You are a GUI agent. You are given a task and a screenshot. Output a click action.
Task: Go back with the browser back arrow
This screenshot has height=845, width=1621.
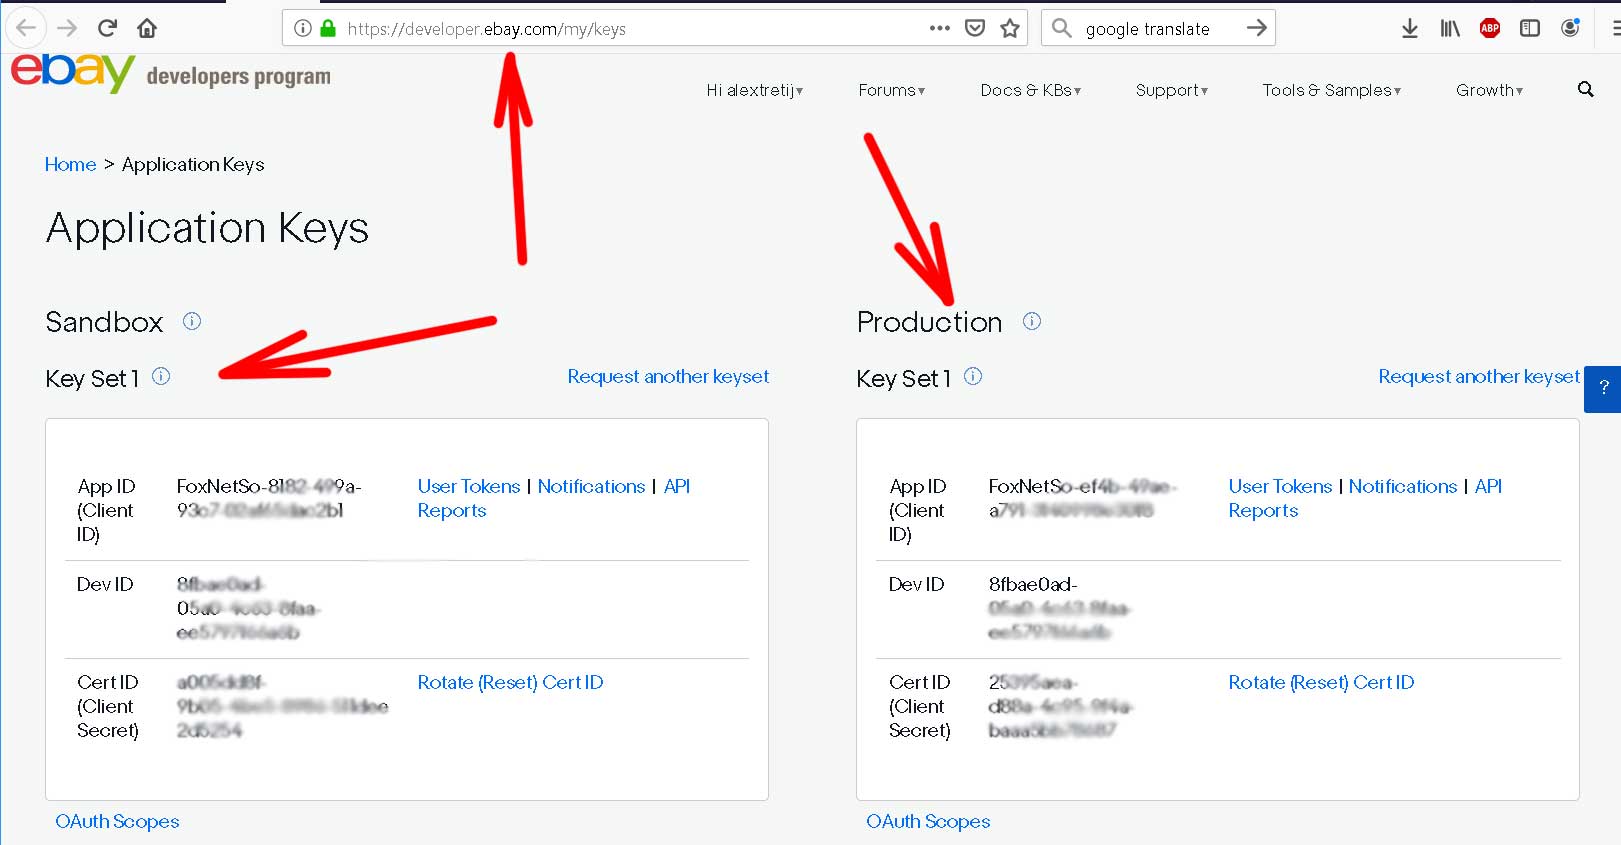coord(26,28)
